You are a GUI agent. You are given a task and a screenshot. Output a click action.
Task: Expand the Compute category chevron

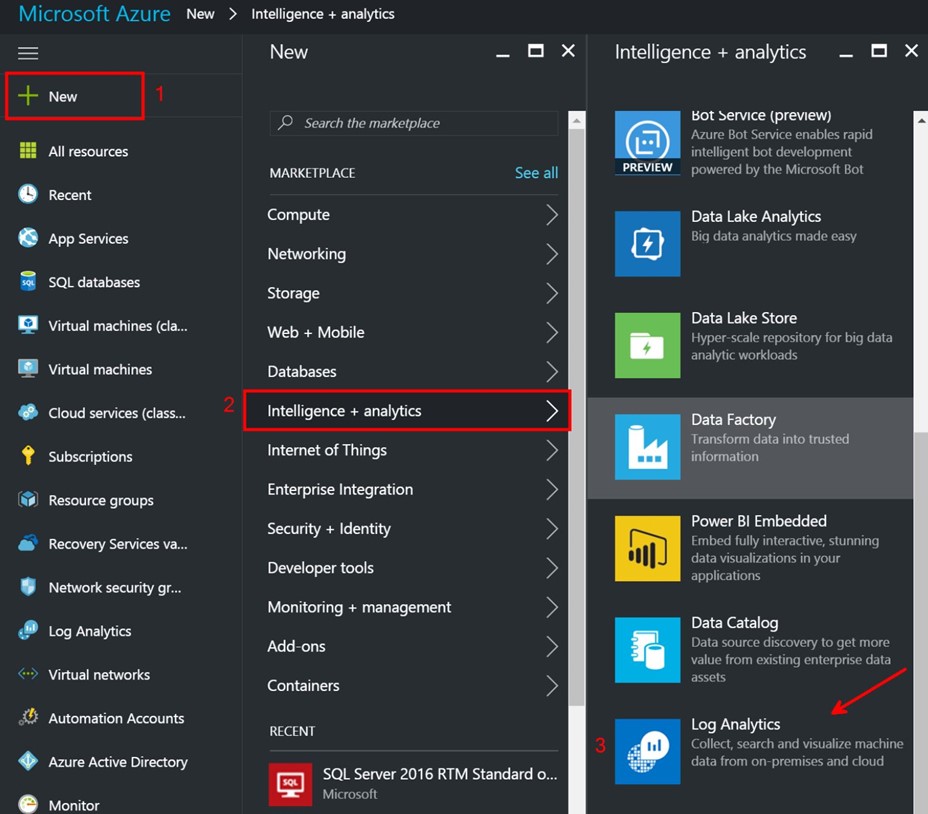tap(552, 215)
